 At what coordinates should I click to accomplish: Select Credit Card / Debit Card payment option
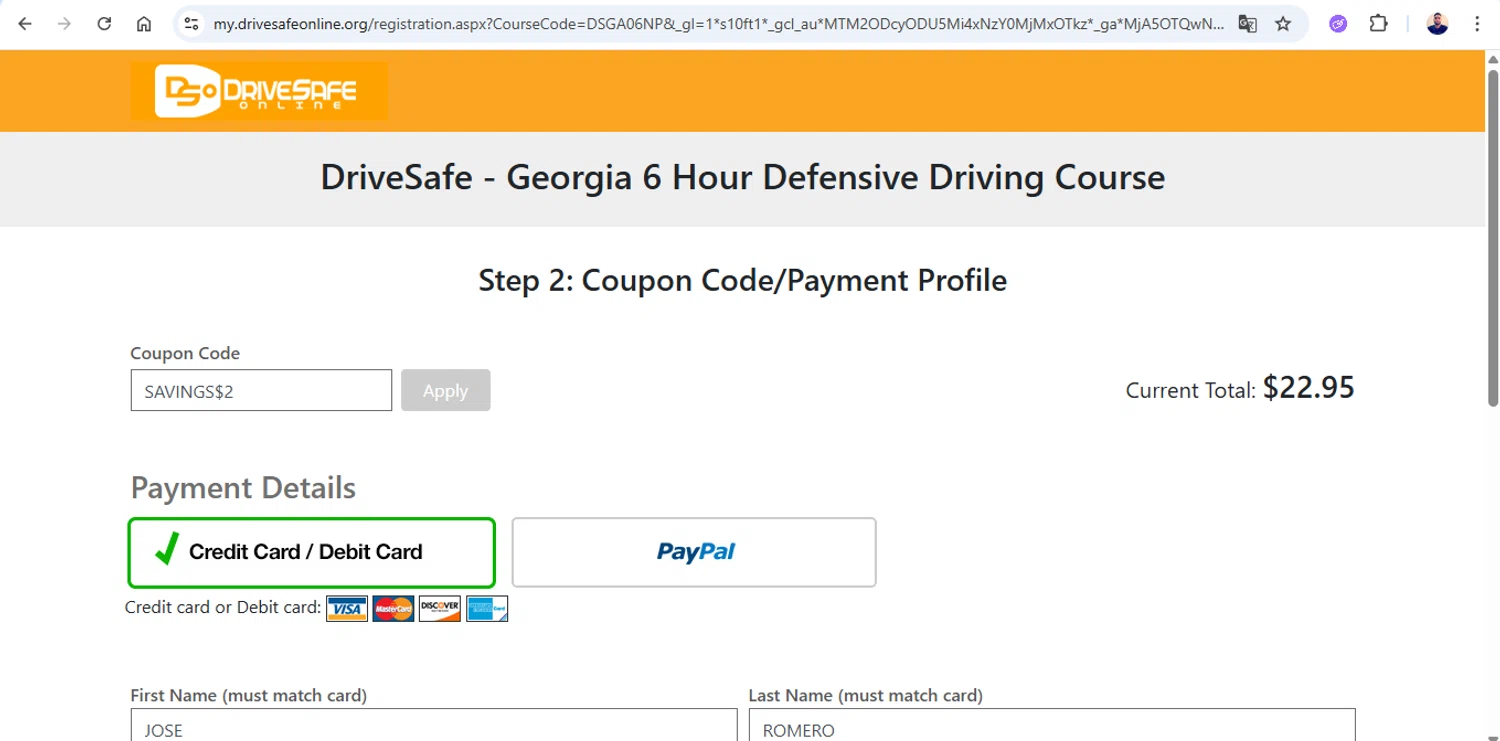tap(312, 552)
